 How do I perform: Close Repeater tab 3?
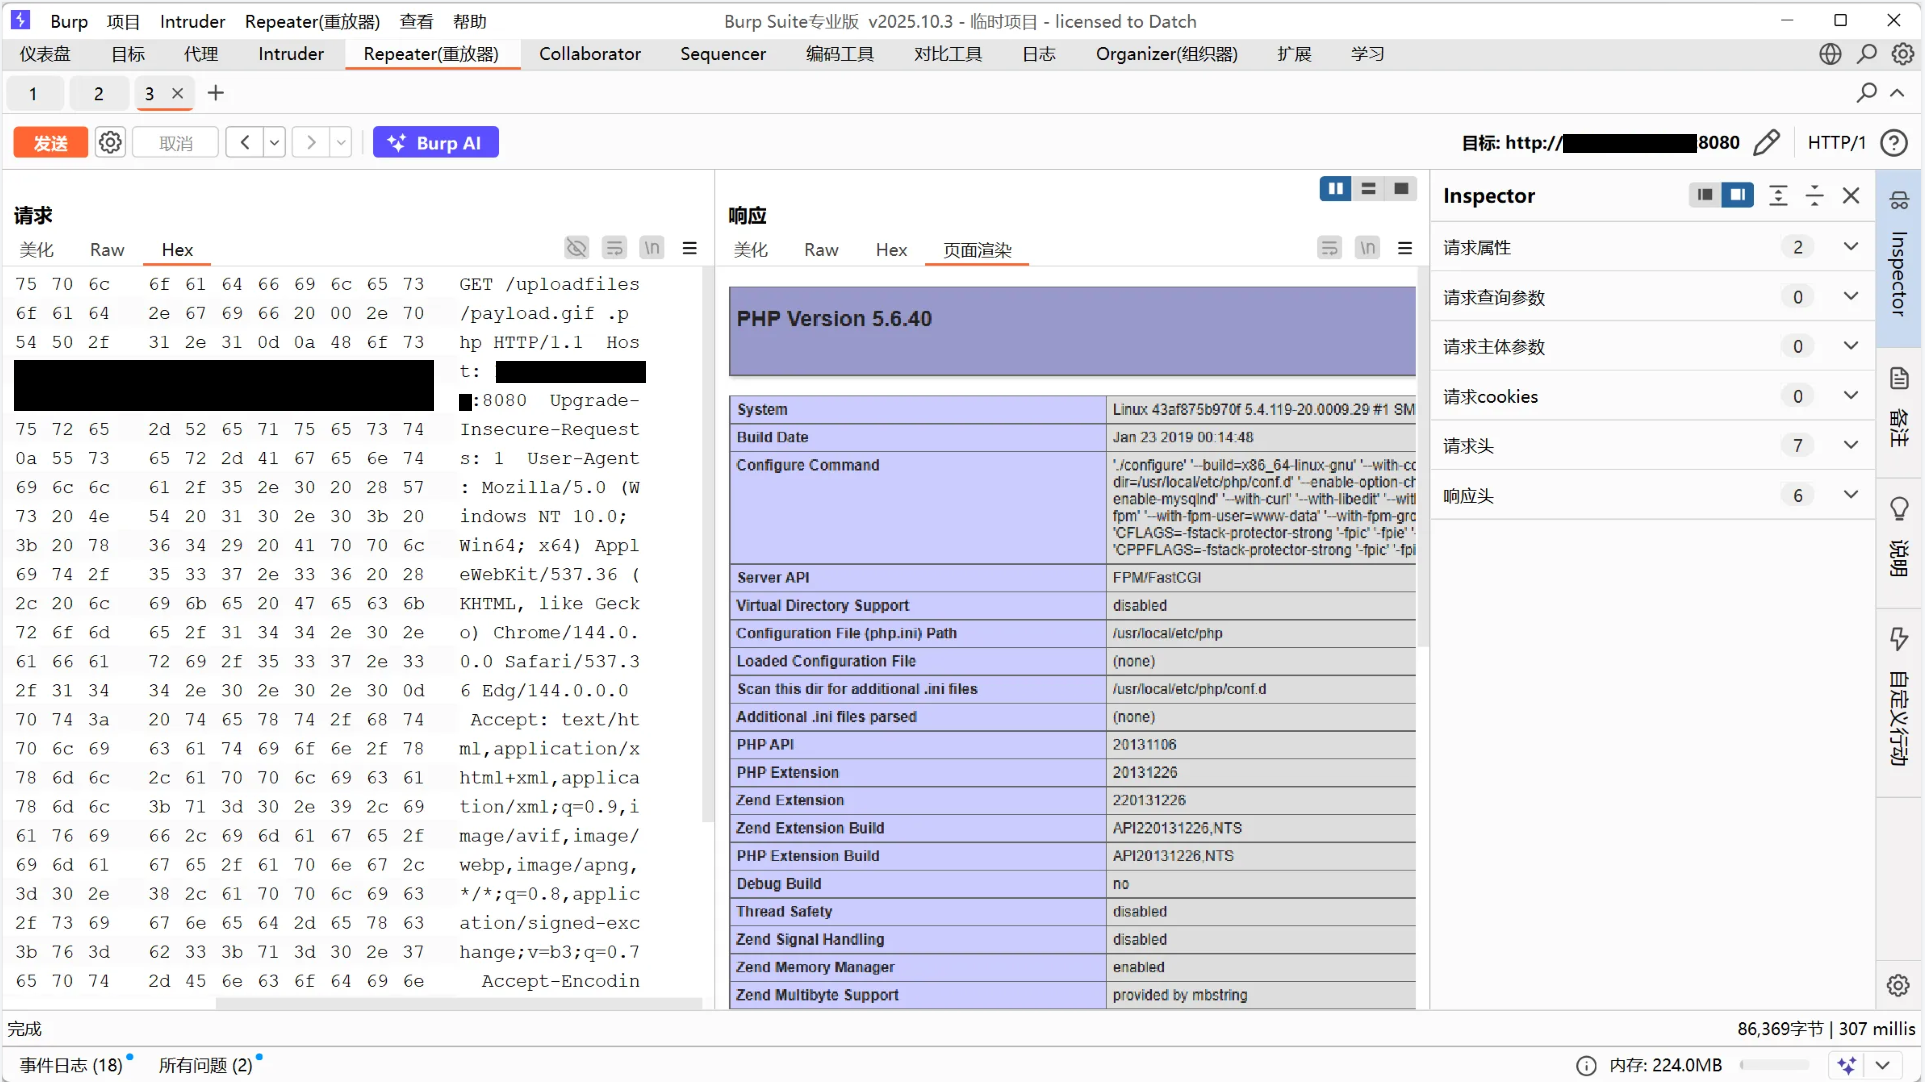point(177,93)
